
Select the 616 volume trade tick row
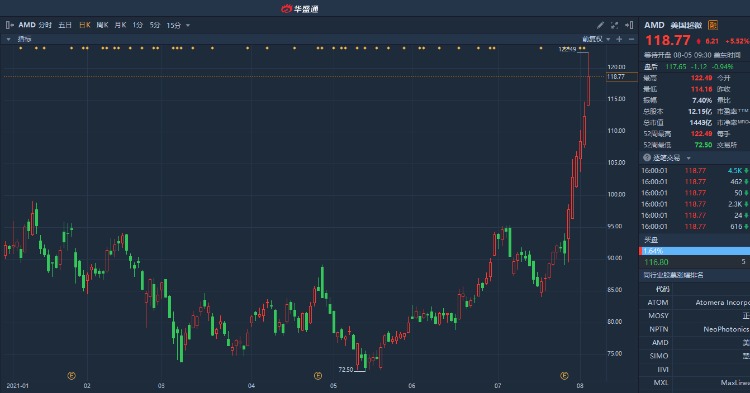click(x=695, y=227)
